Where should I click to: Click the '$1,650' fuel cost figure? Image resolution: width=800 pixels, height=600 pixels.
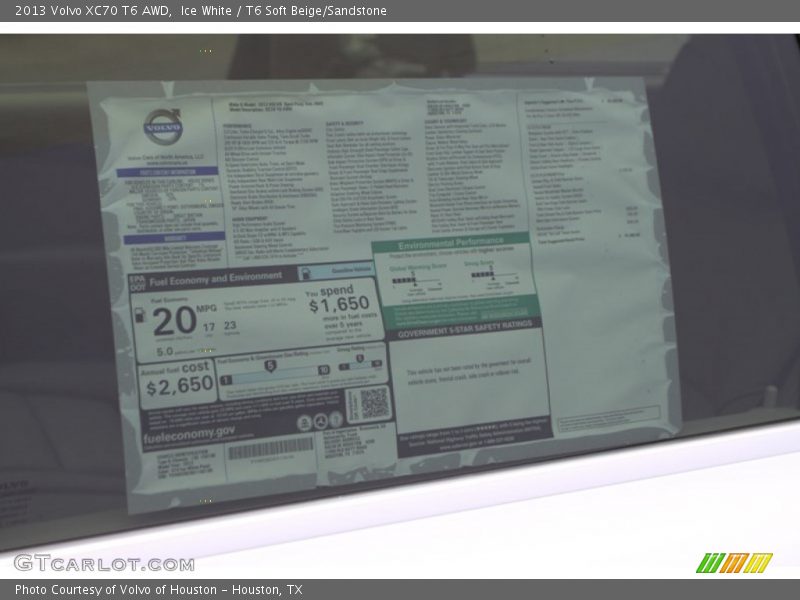coord(339,305)
